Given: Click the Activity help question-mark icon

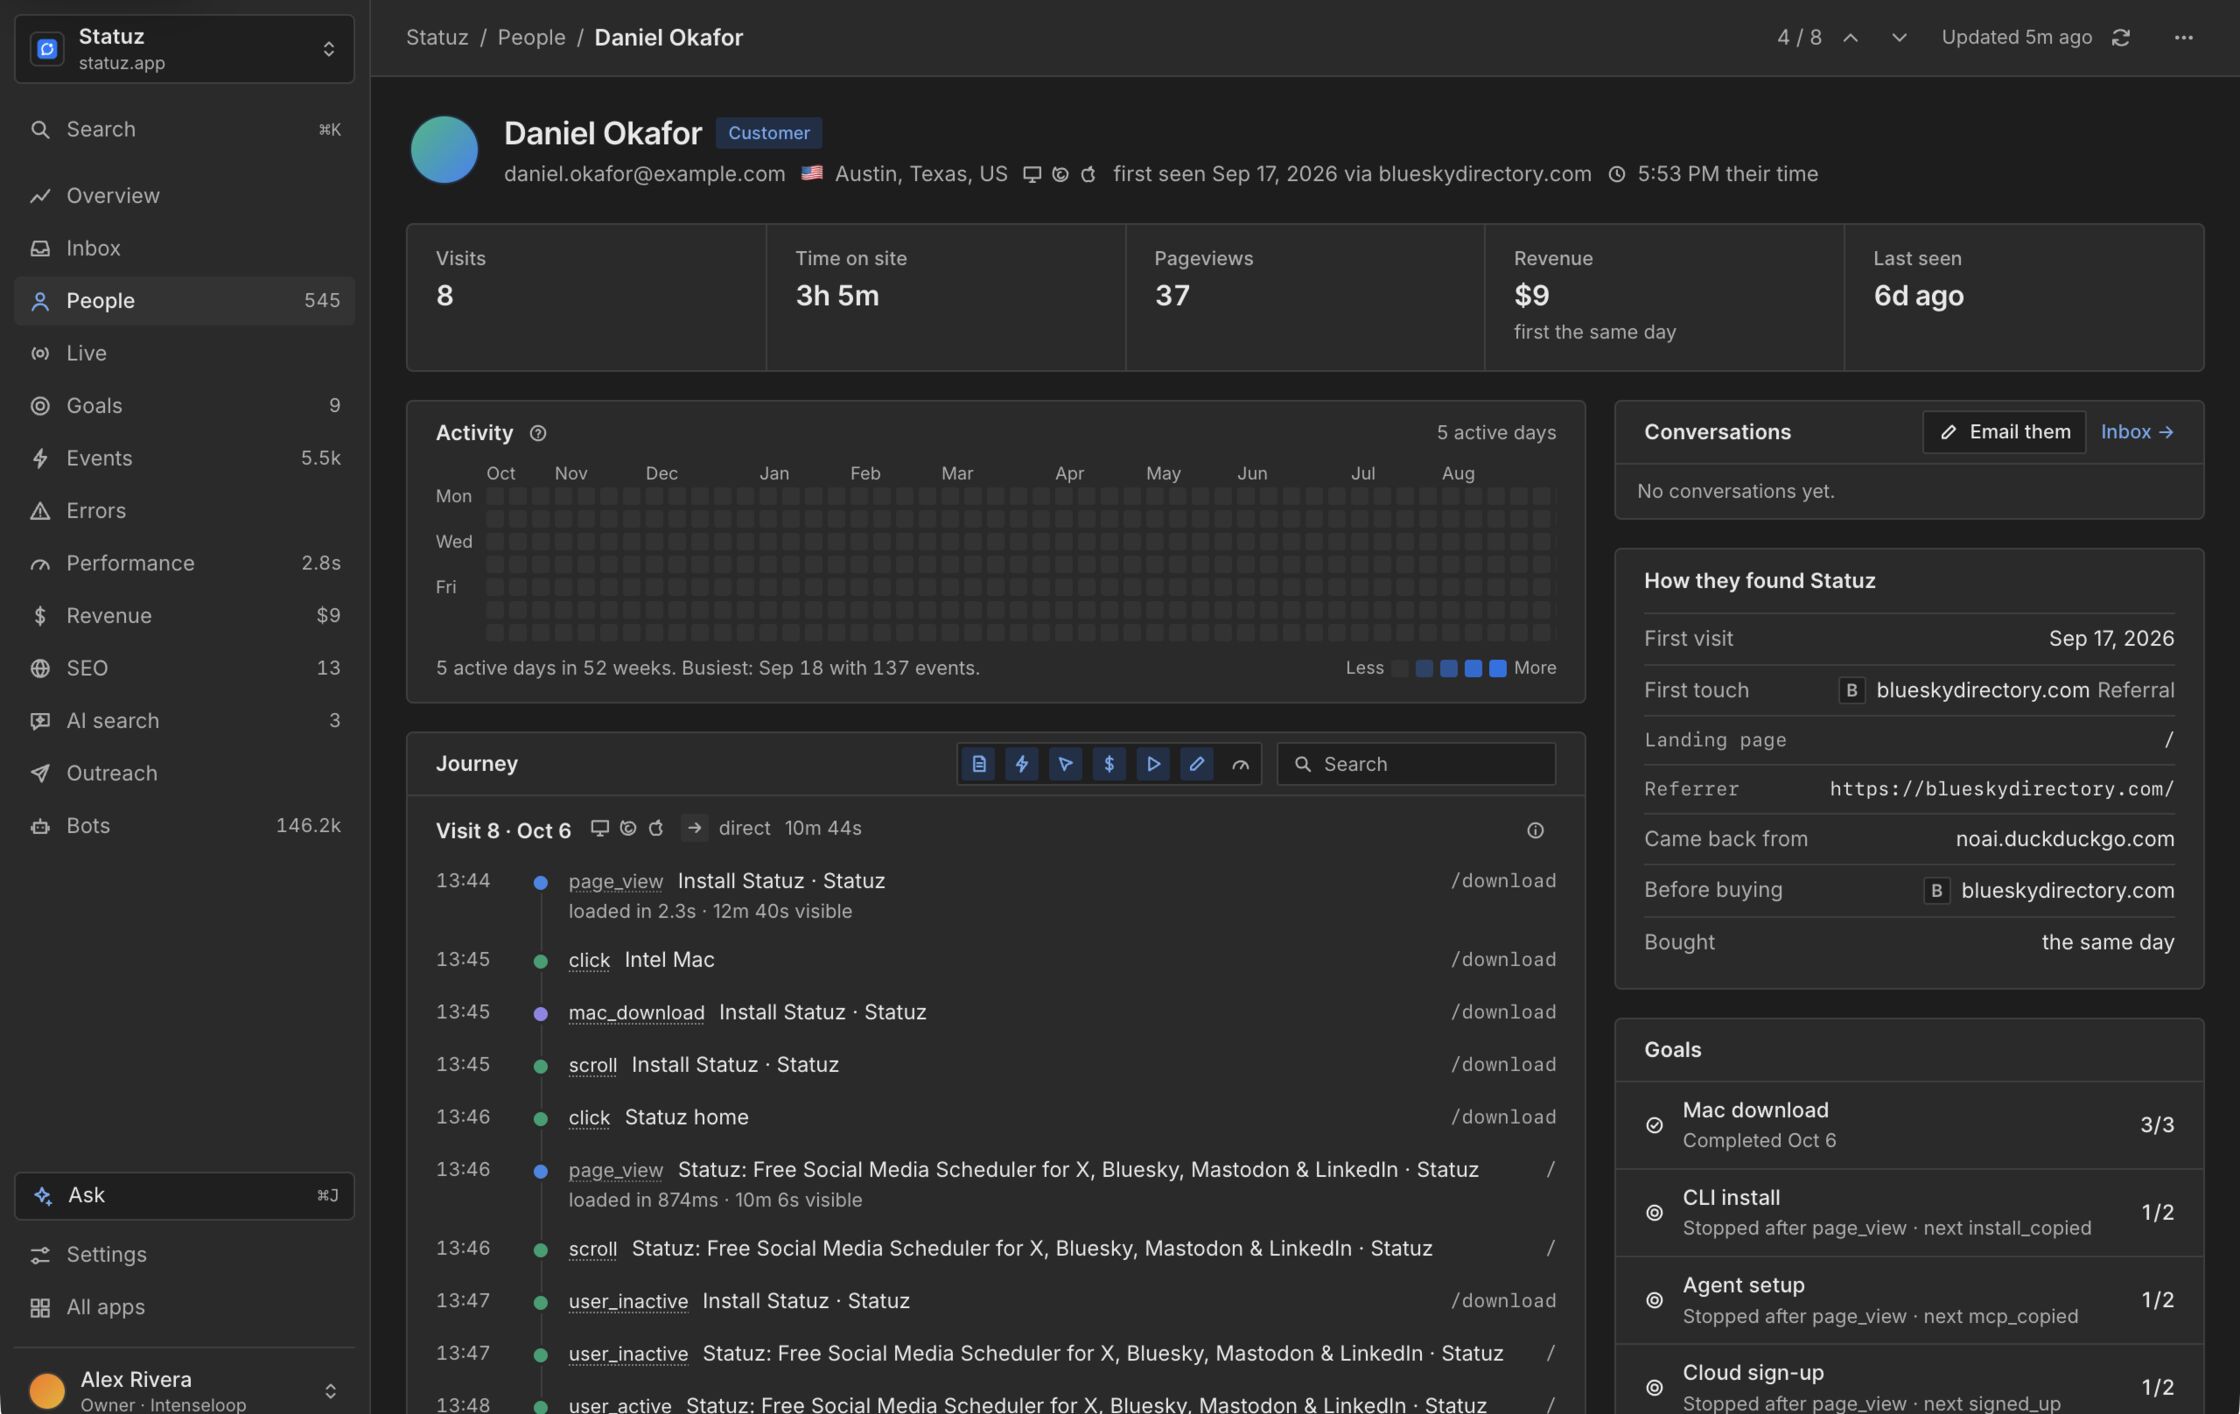Looking at the screenshot, I should pos(538,433).
